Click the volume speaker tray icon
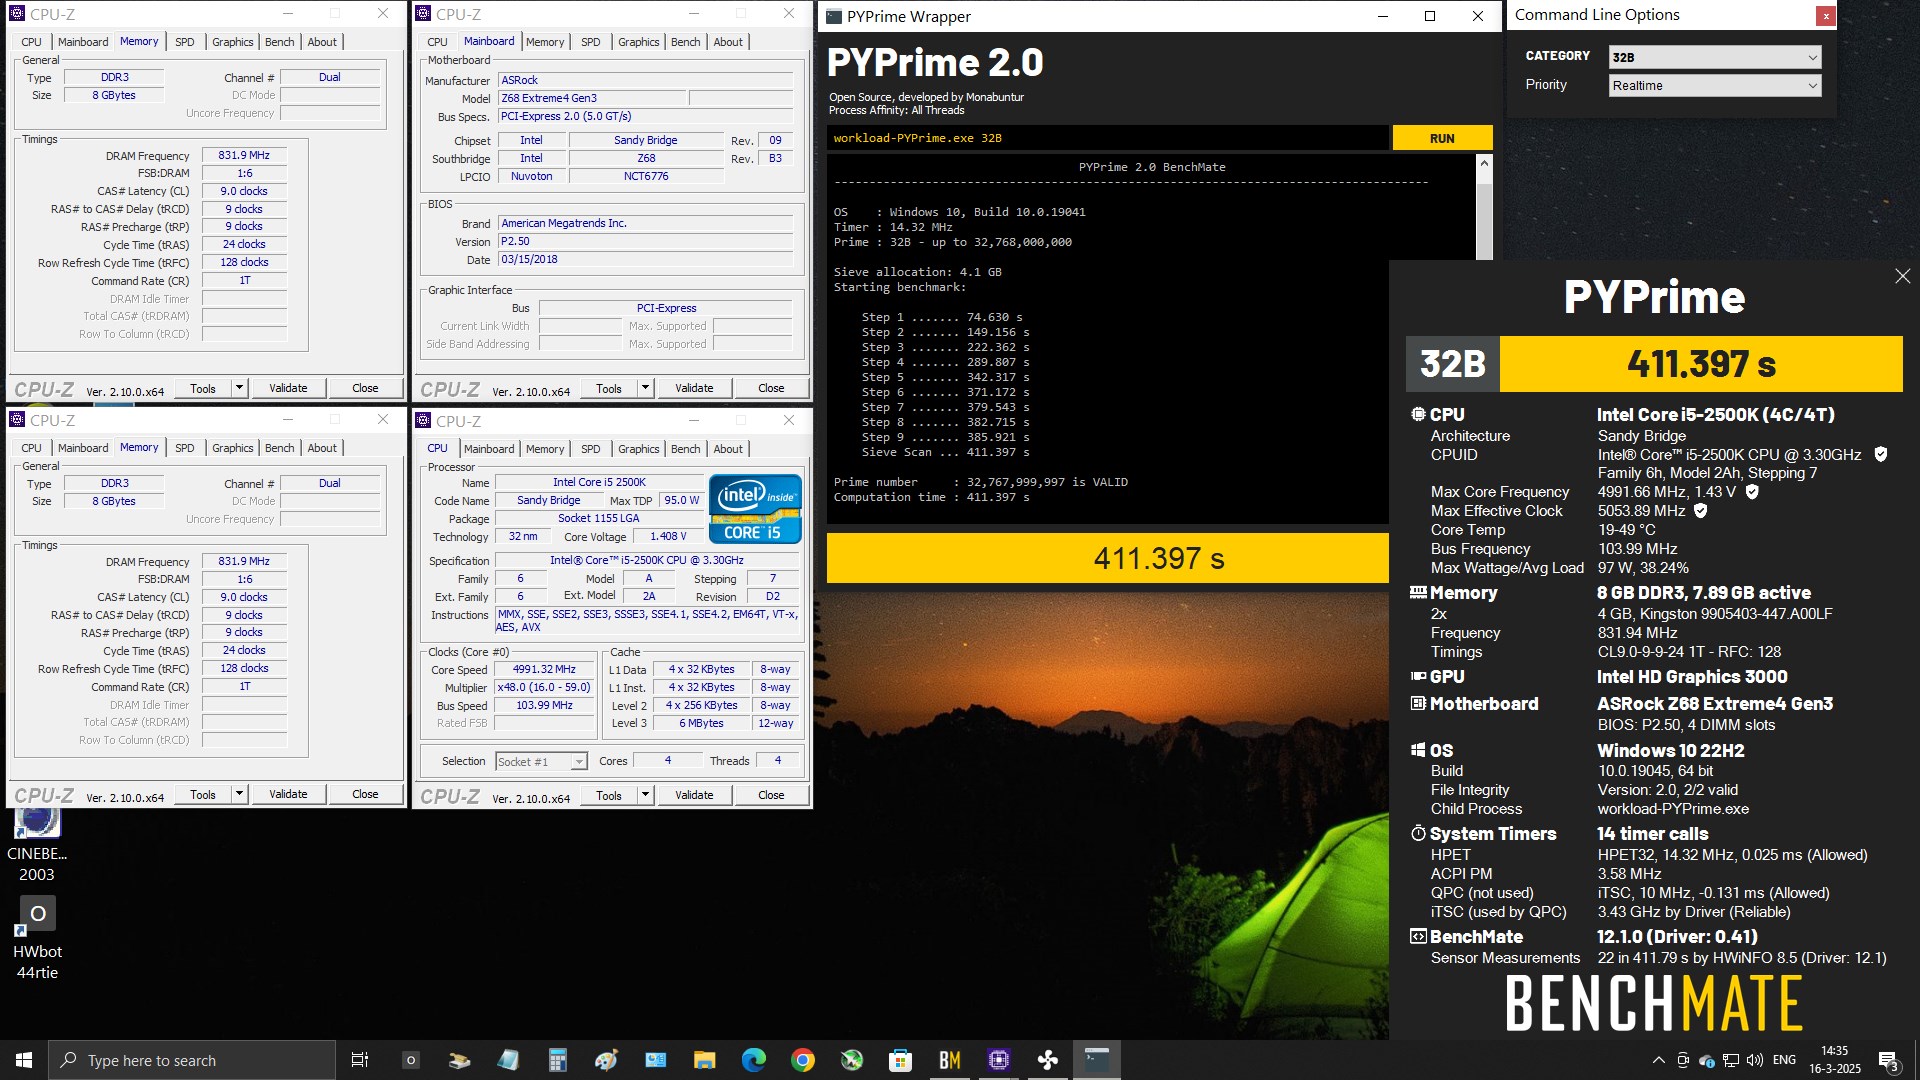Image resolution: width=1920 pixels, height=1080 pixels. click(x=1755, y=1060)
